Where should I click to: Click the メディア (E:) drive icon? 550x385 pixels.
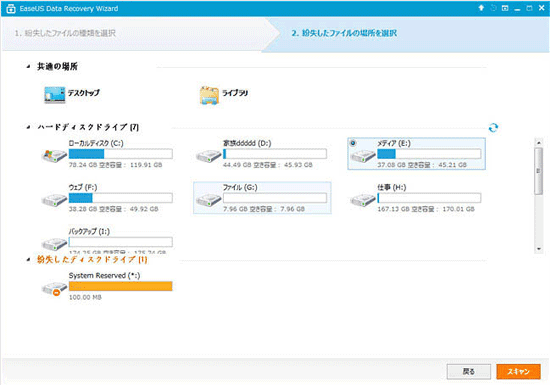(x=363, y=156)
